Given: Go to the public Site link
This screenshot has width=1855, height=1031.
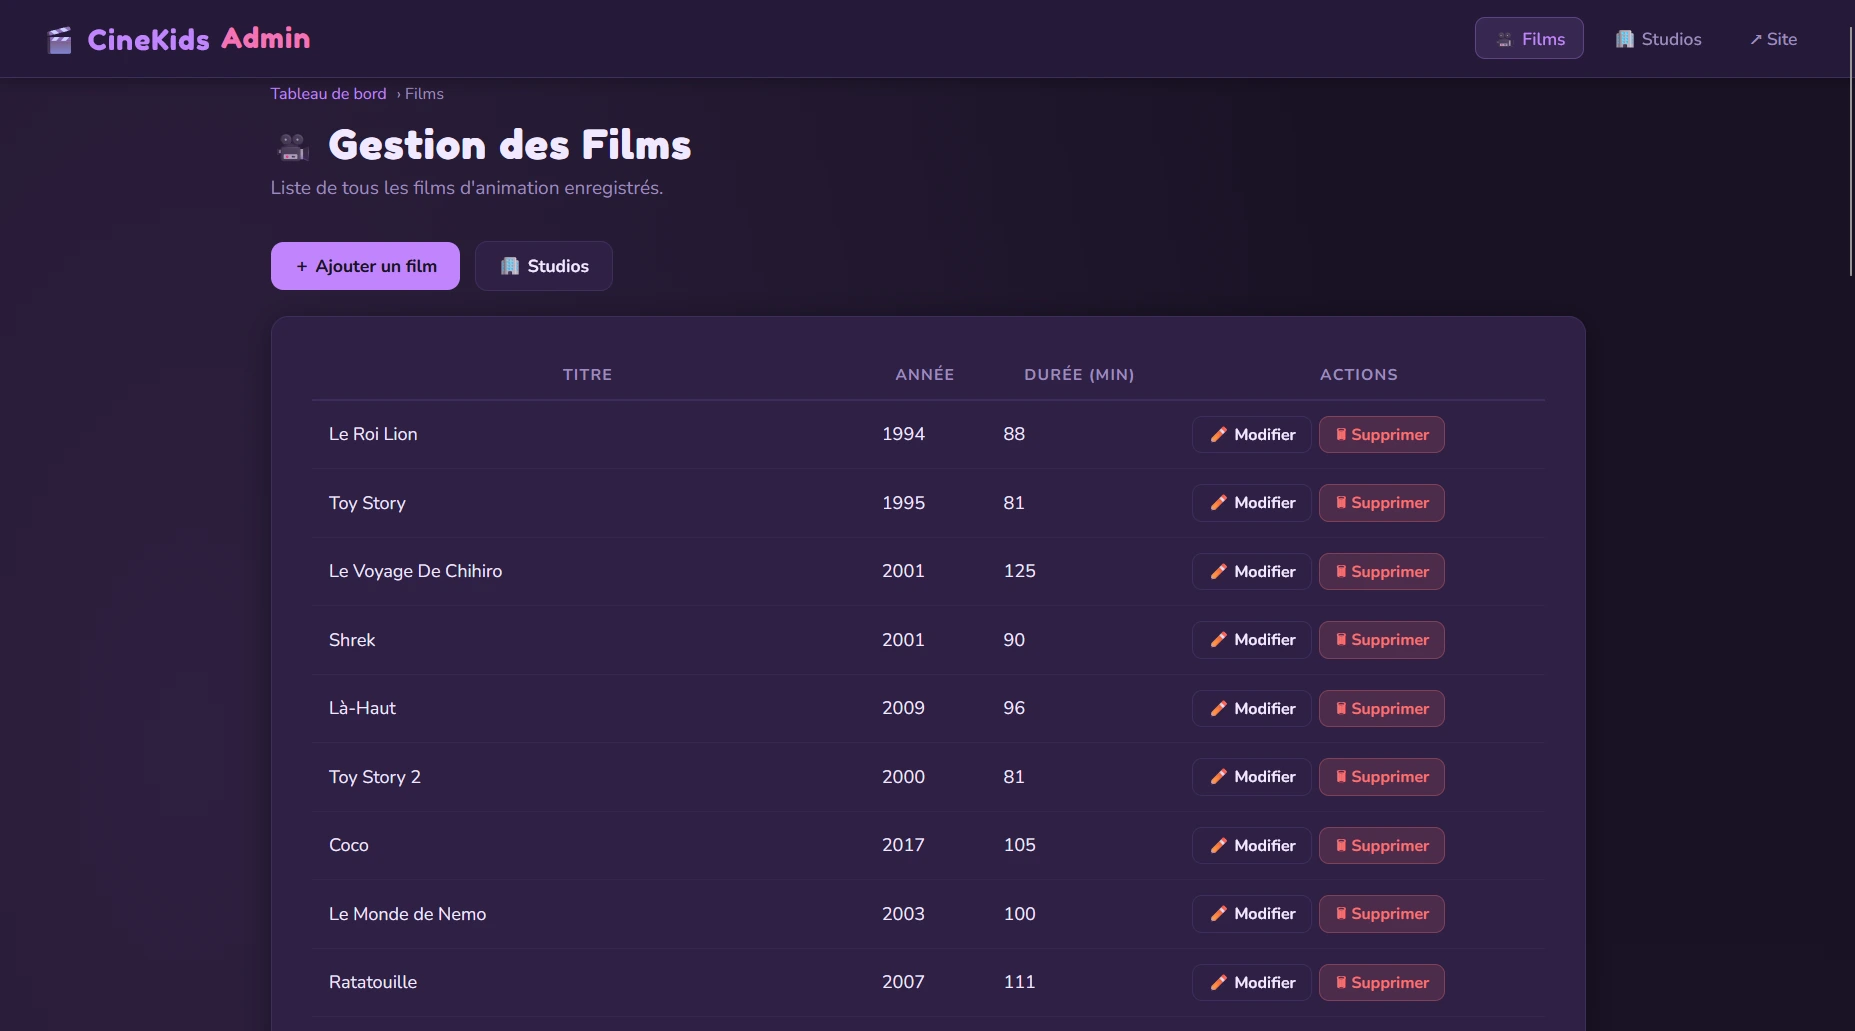Looking at the screenshot, I should pos(1773,38).
